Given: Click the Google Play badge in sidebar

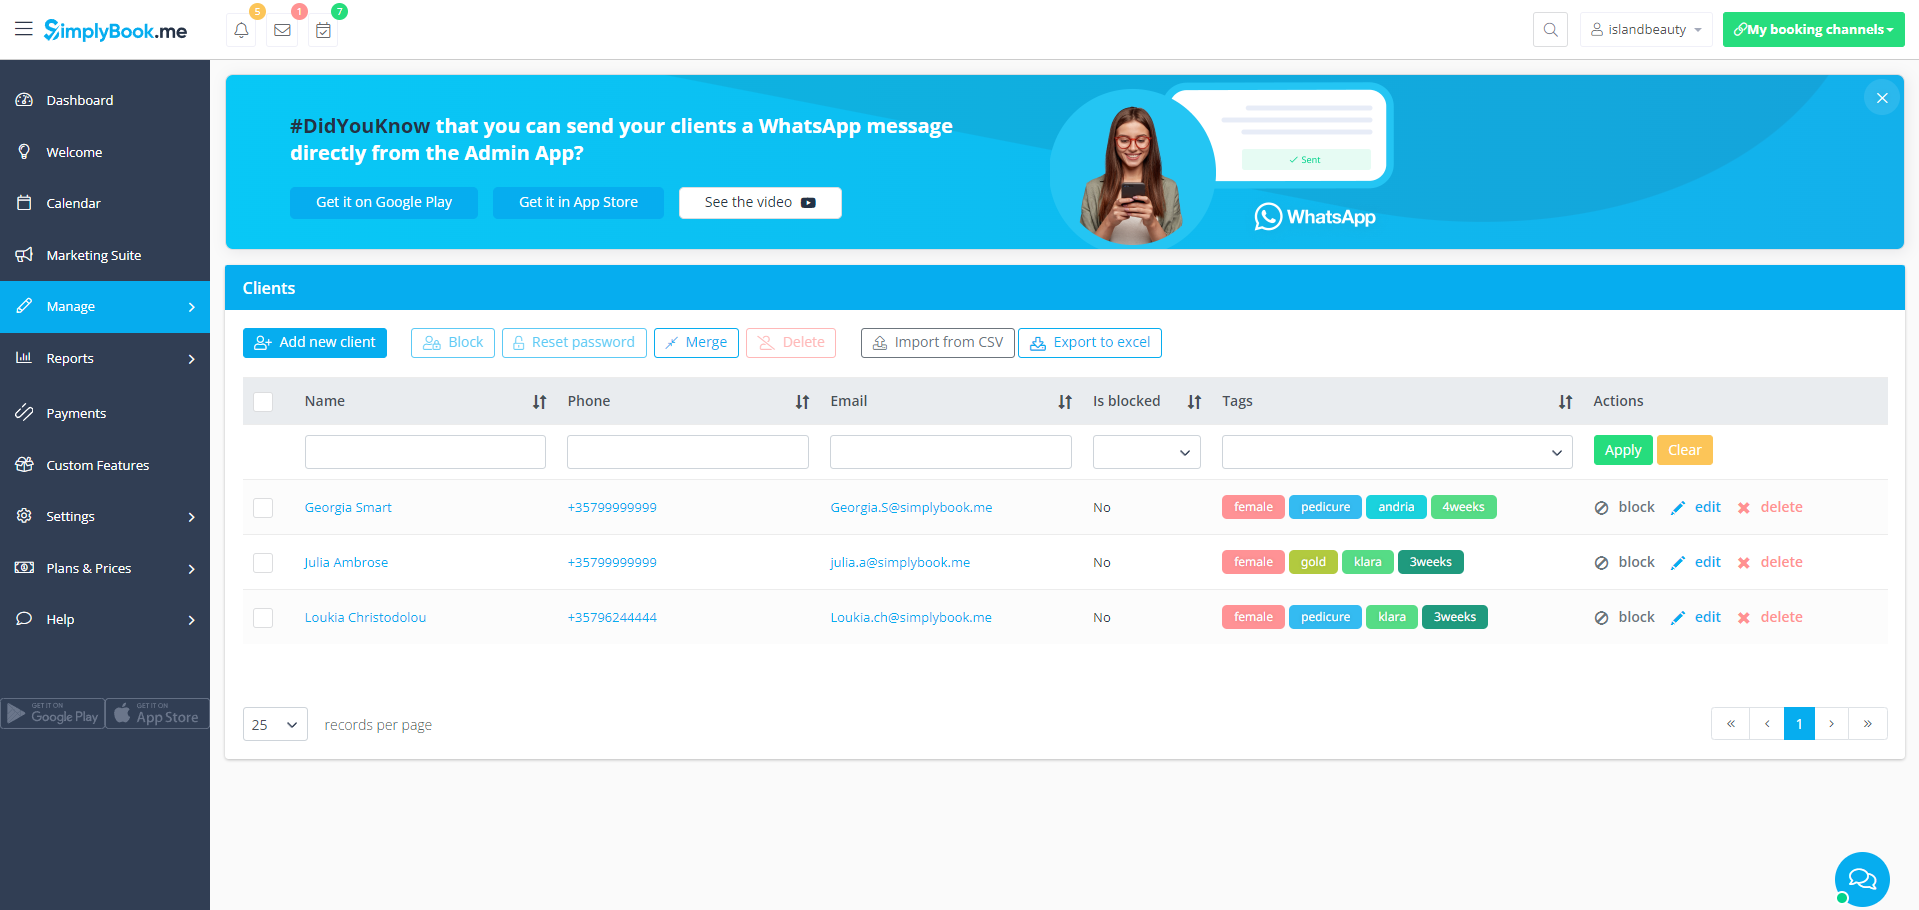Looking at the screenshot, I should 53,713.
